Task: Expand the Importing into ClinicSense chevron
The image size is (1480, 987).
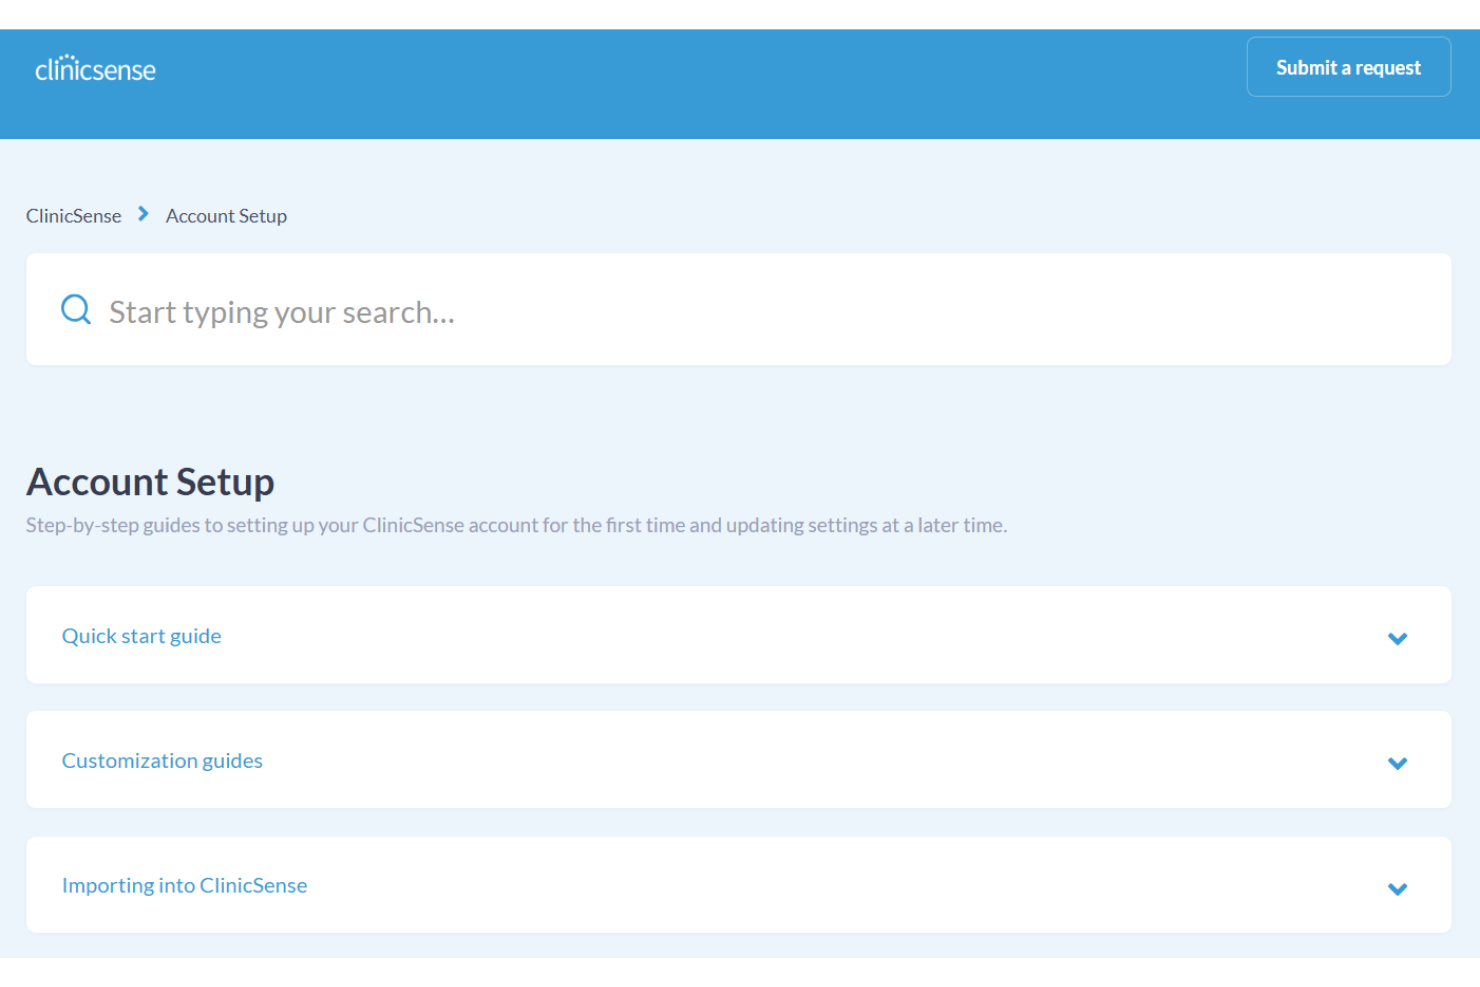Action: (x=1398, y=889)
